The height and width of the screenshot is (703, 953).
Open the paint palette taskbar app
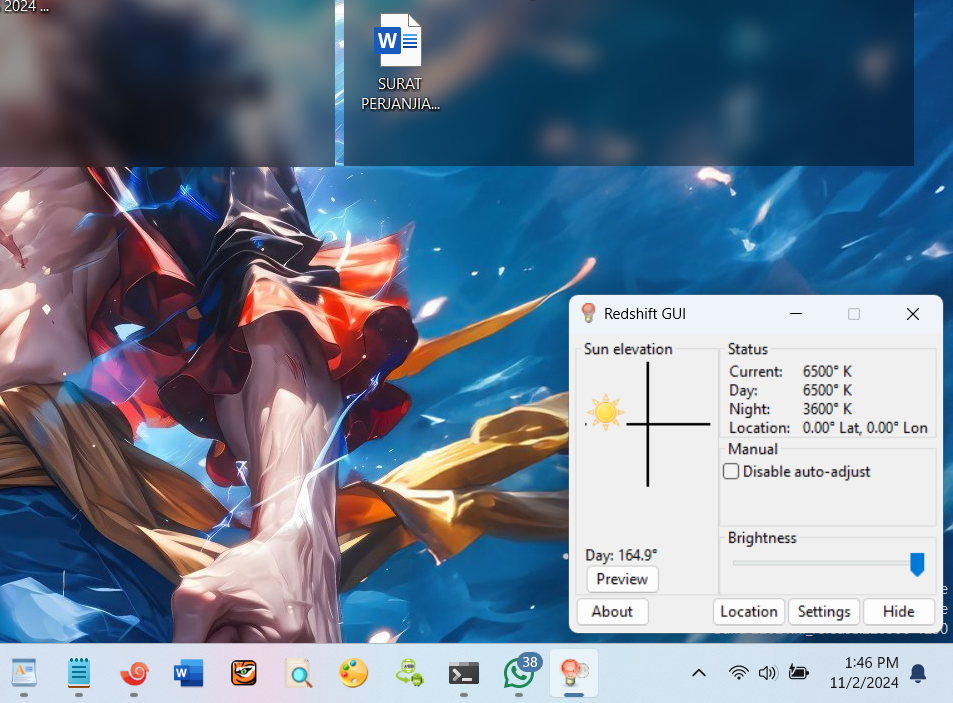(353, 673)
